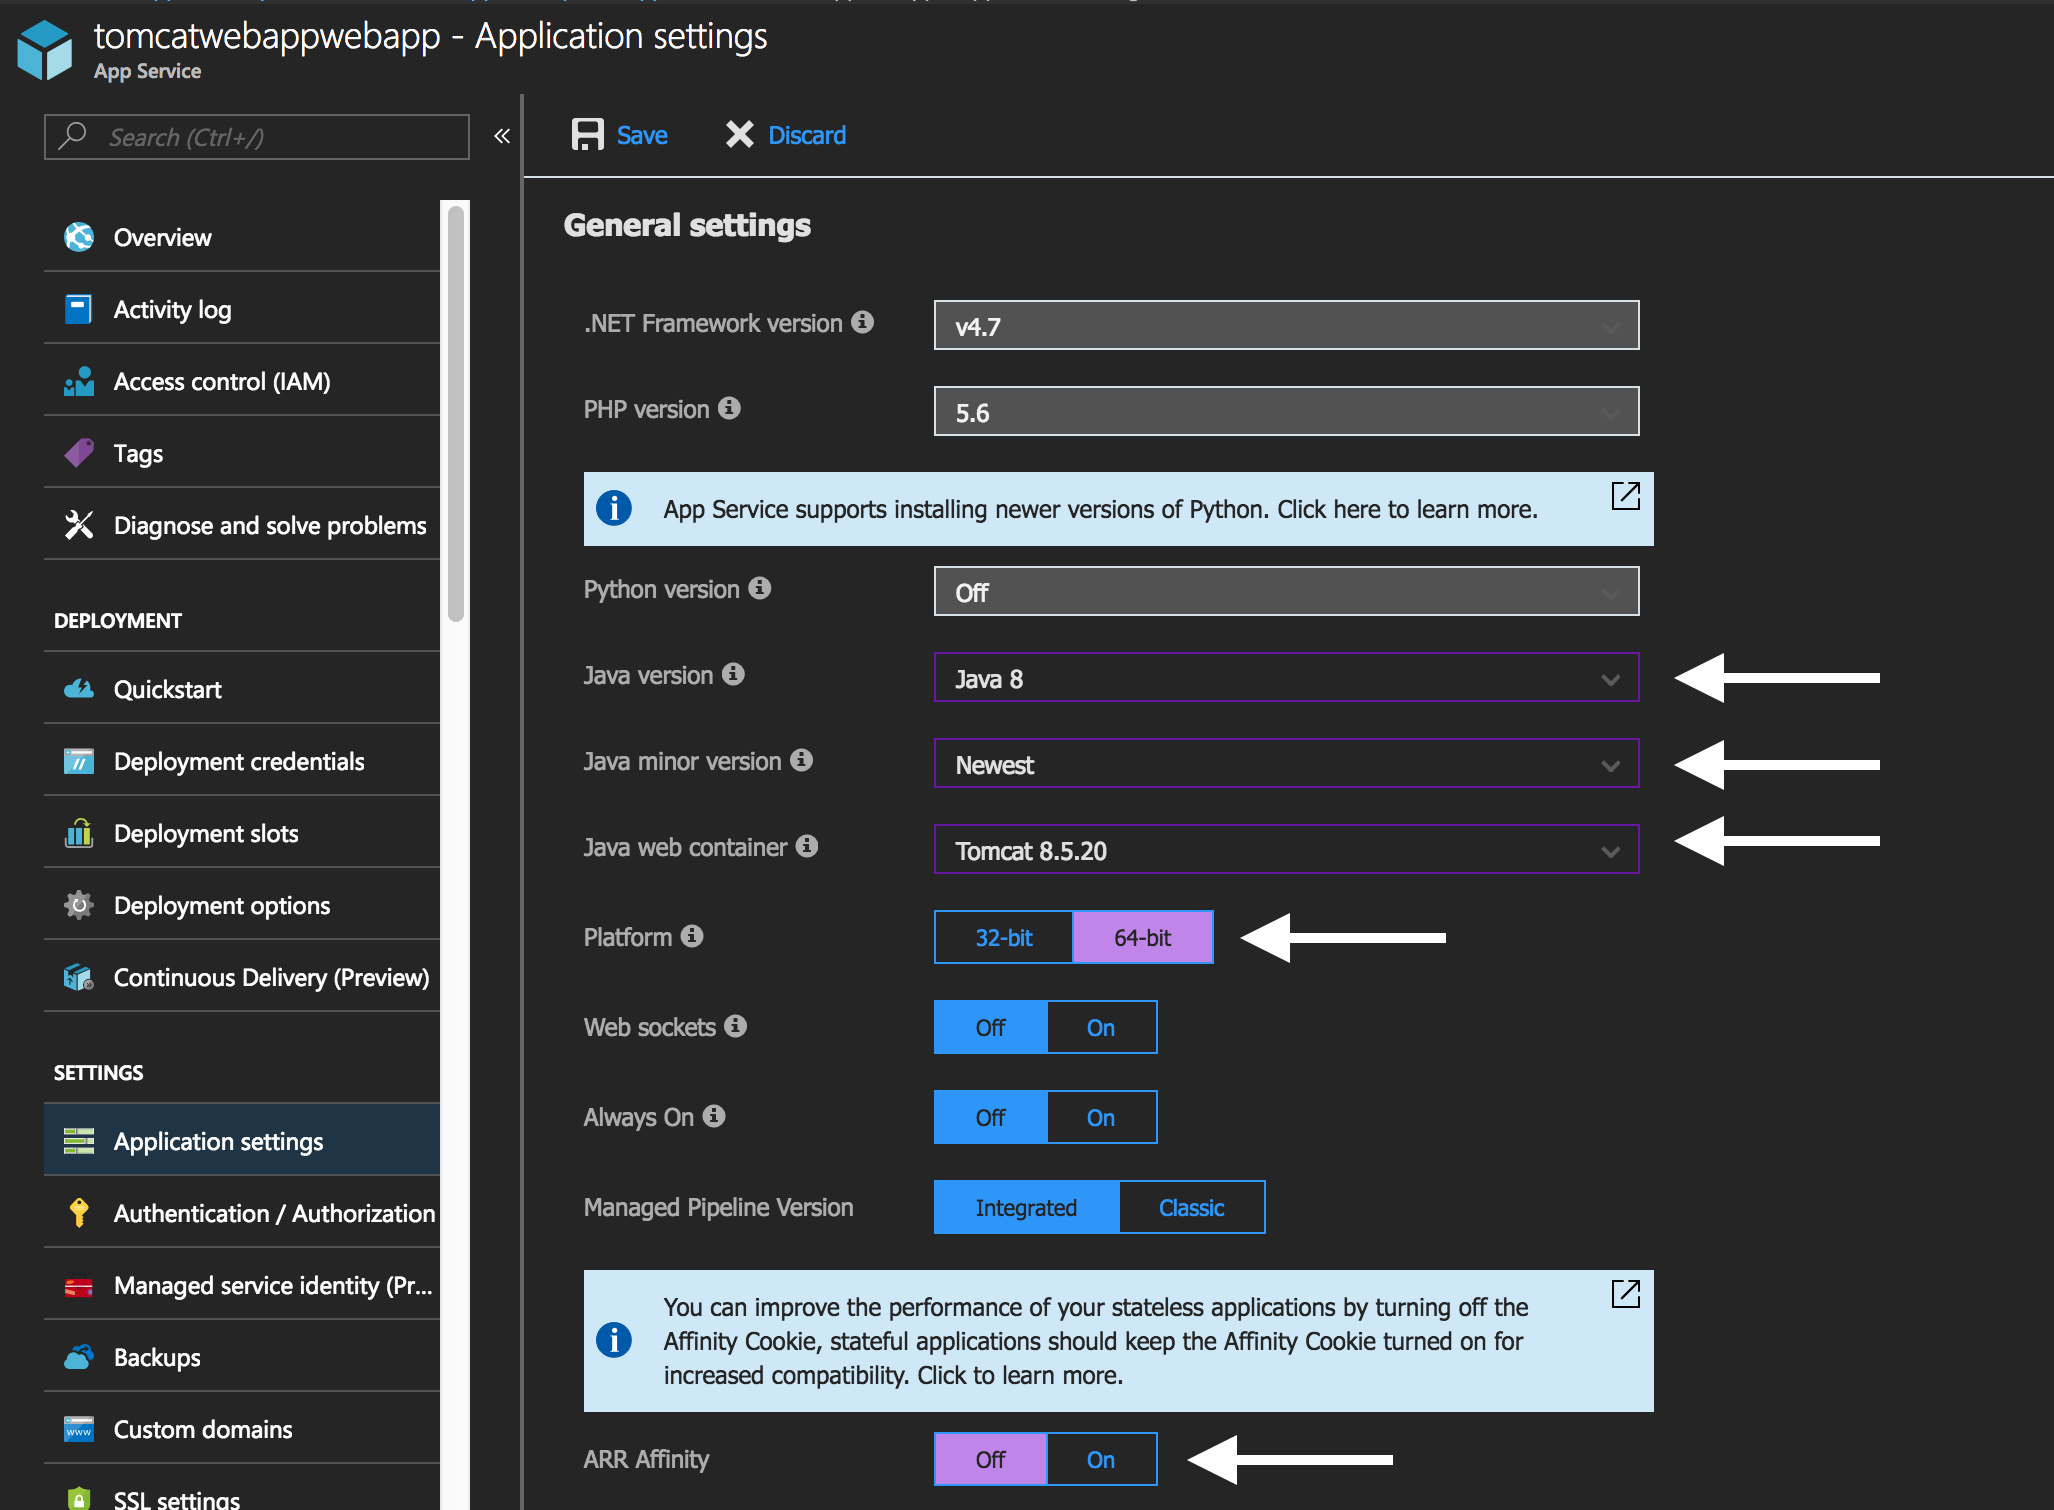The image size is (2054, 1510).
Task: Click info icon next to Web sockets
Action: click(x=736, y=1026)
